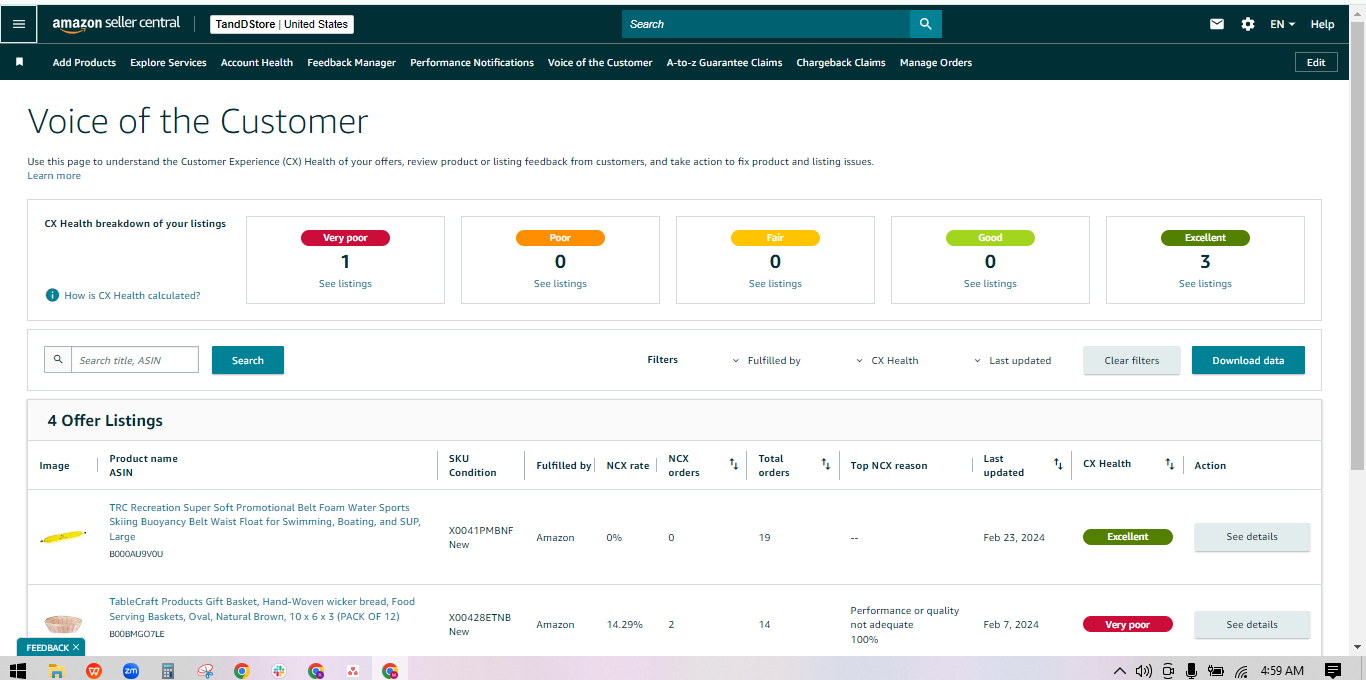Open Slack from the taskbar
Viewport: 1366px width, 680px height.
point(279,670)
